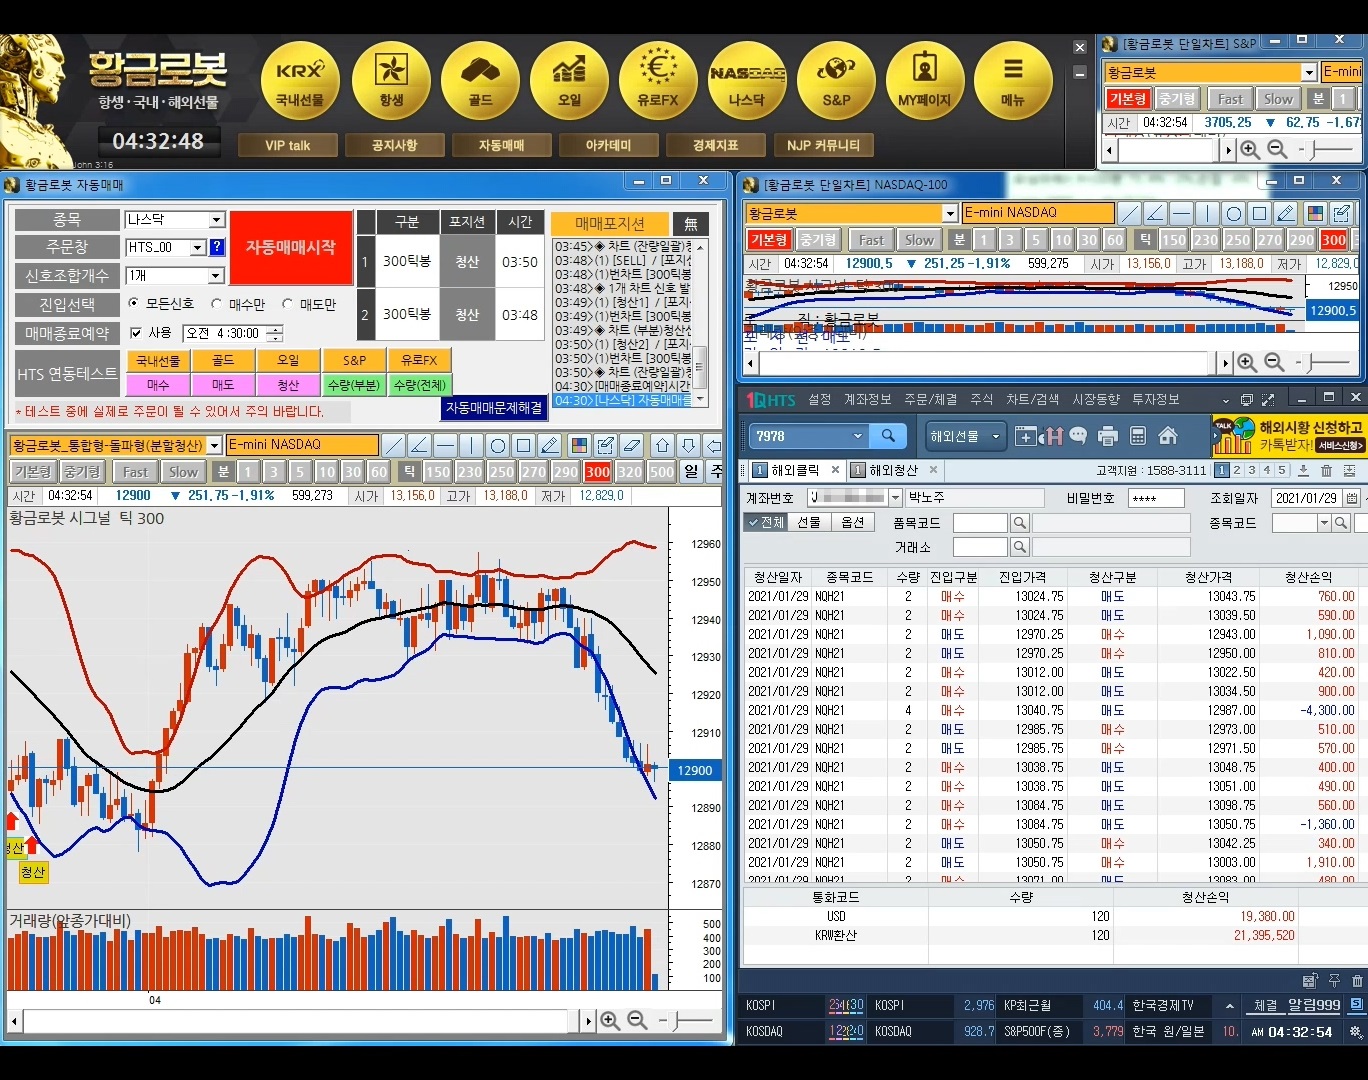Click the 비밀번호 password field
Image resolution: width=1368 pixels, height=1080 pixels.
coord(1156,498)
